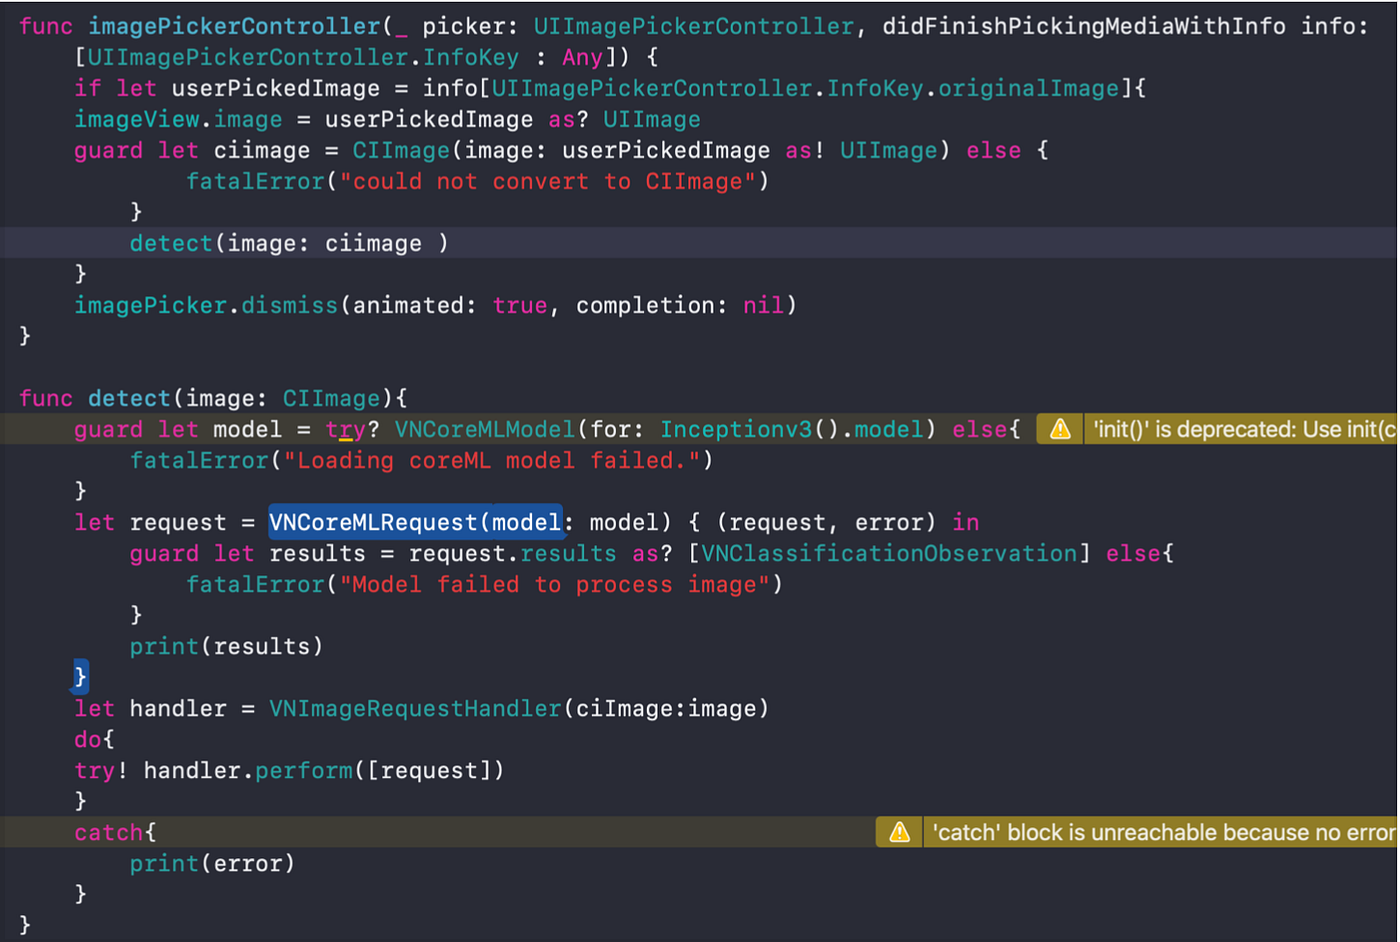Select the highlighted closing brace
1400x942 pixels.
point(81,676)
